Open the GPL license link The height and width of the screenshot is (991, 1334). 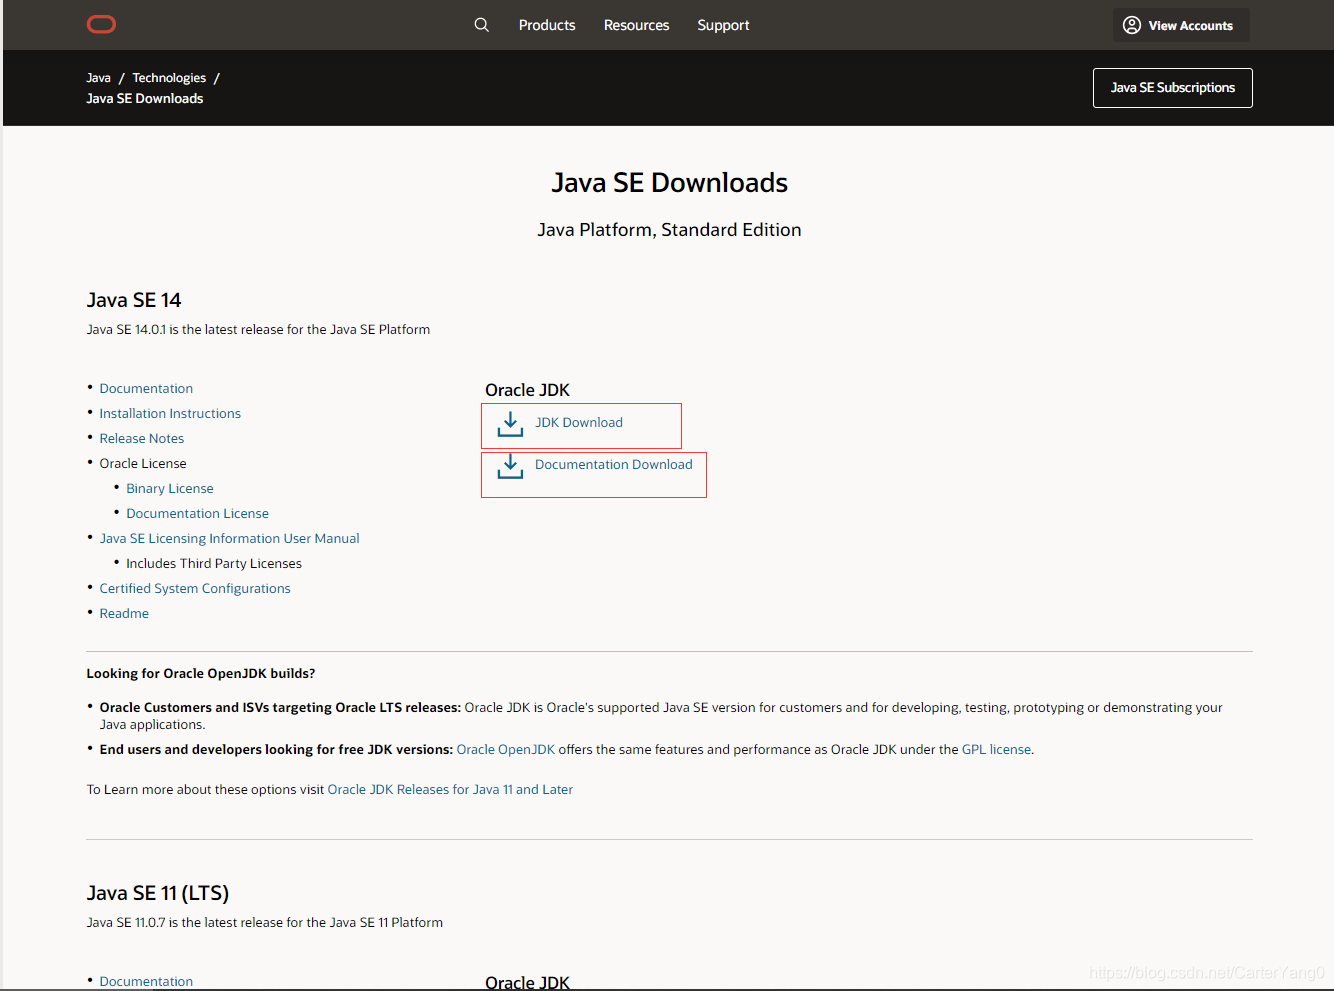point(996,749)
